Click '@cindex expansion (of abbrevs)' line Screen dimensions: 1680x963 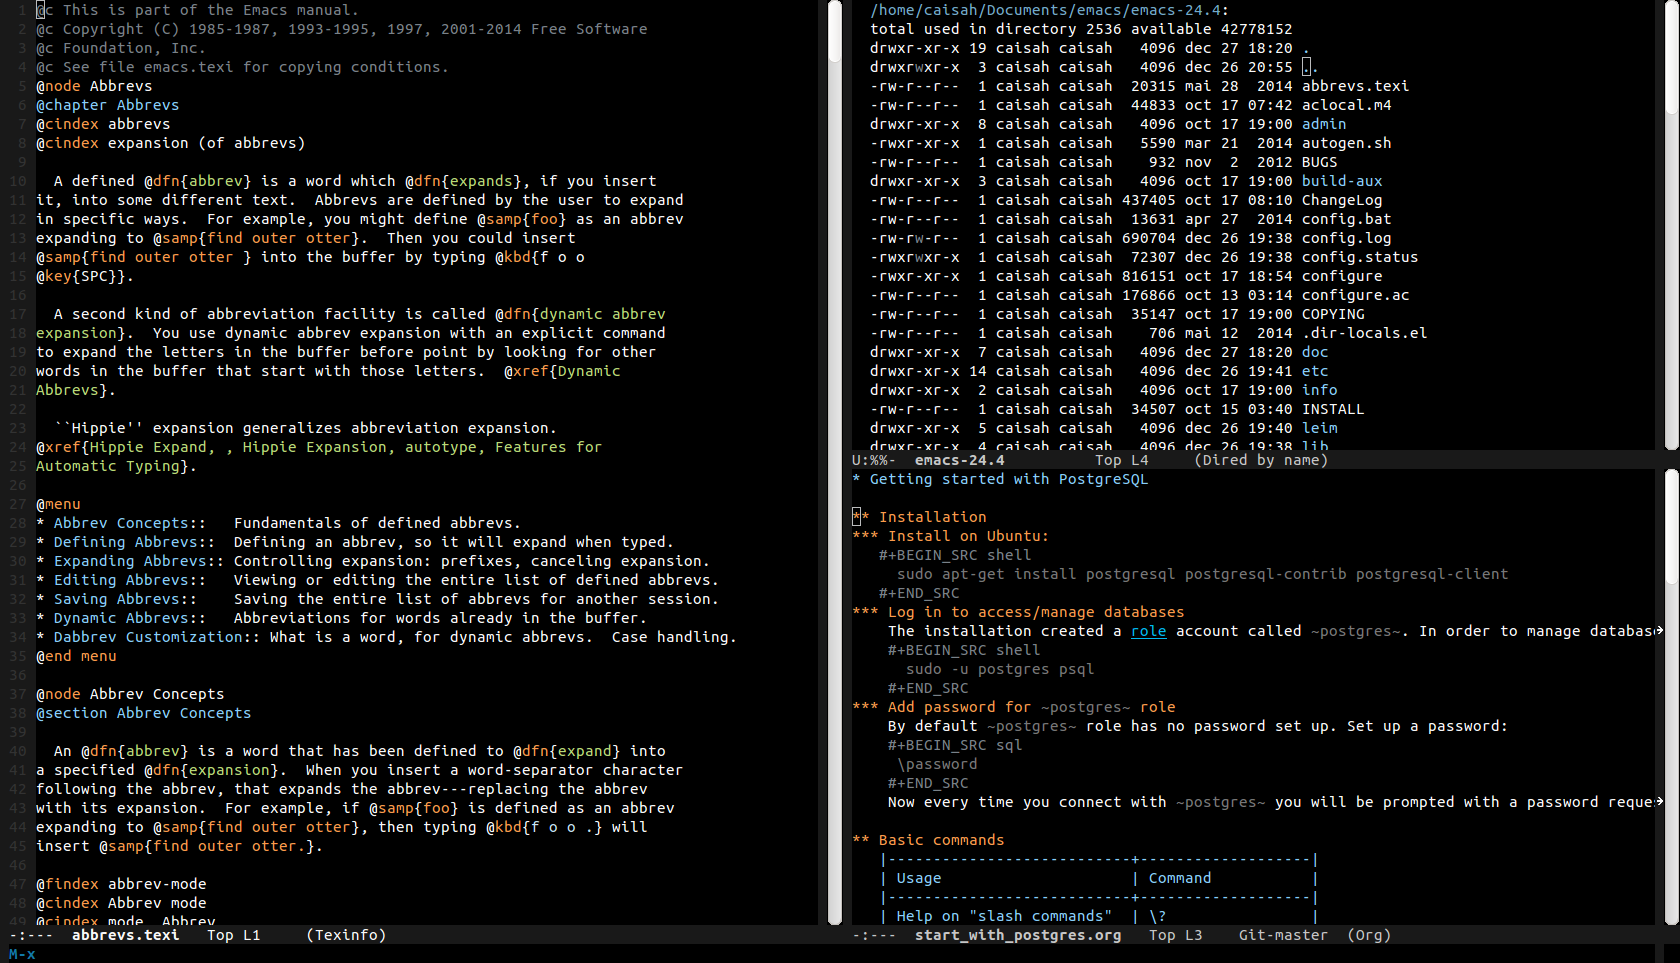tap(170, 143)
